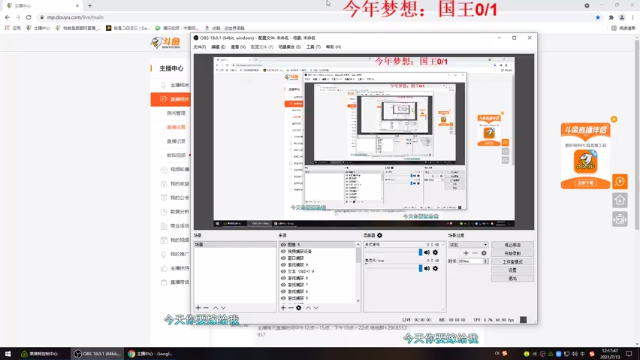Open the Chrome extensions puzzle icon
This screenshot has width=640, height=360.
click(611, 17)
